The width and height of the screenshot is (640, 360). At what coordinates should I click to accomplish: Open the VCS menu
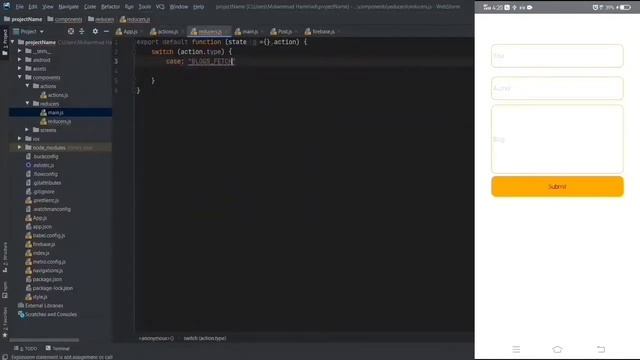160,7
